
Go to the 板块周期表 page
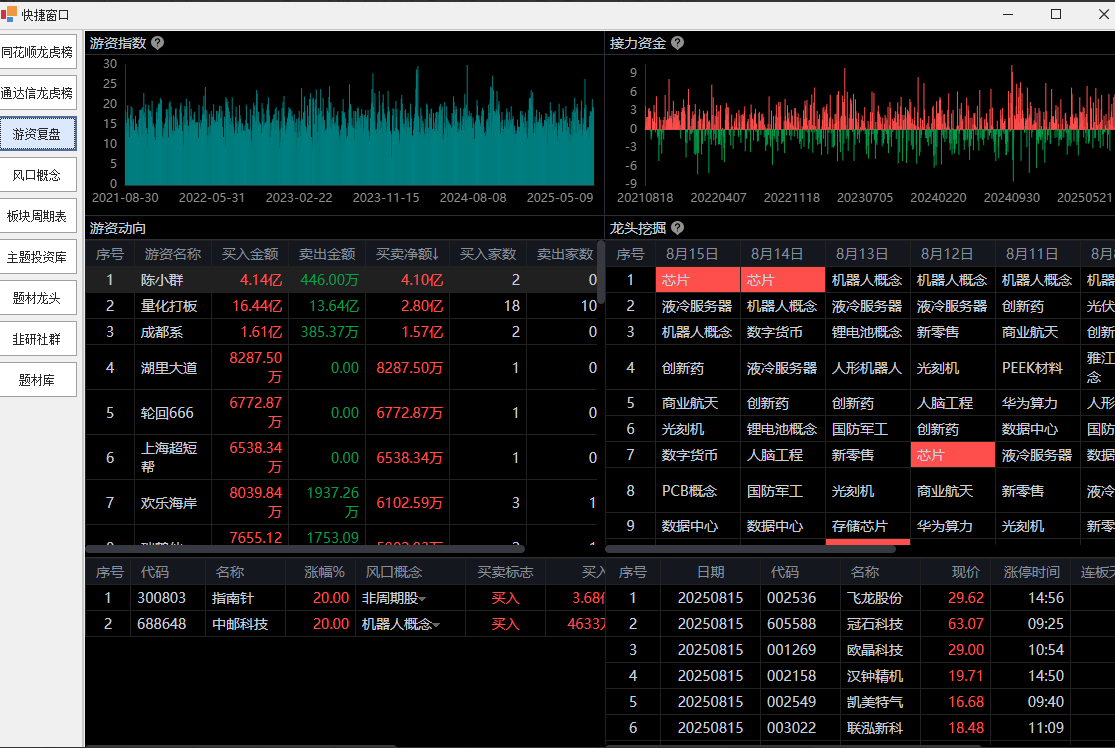tap(38, 216)
